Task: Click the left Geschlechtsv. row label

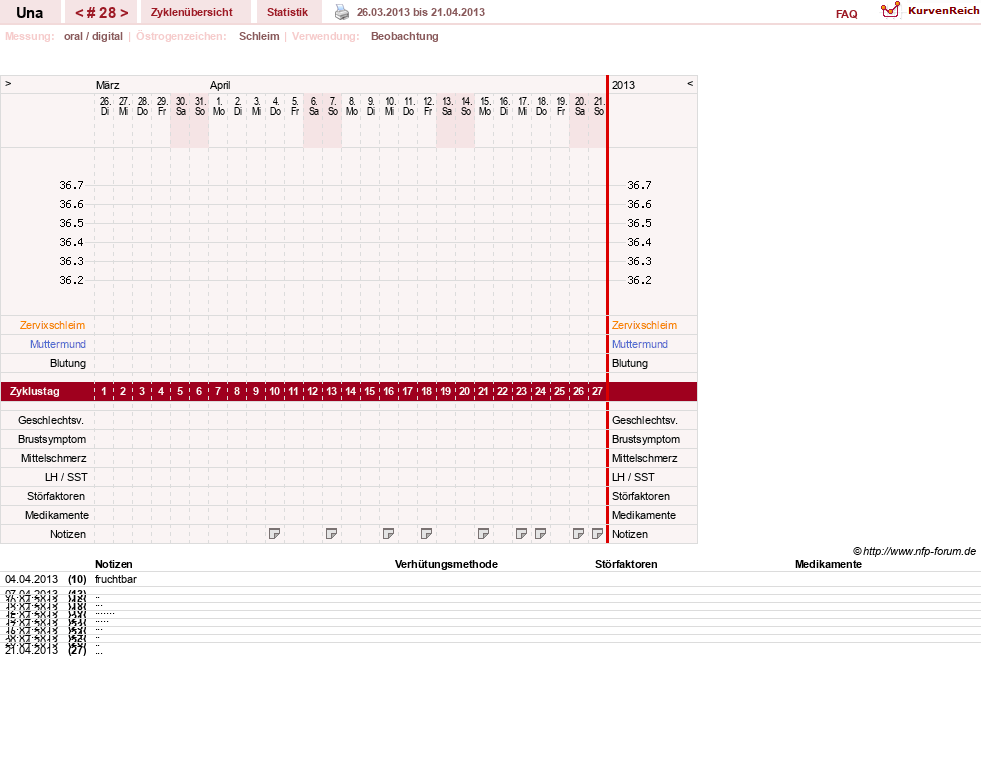Action: click(x=51, y=420)
